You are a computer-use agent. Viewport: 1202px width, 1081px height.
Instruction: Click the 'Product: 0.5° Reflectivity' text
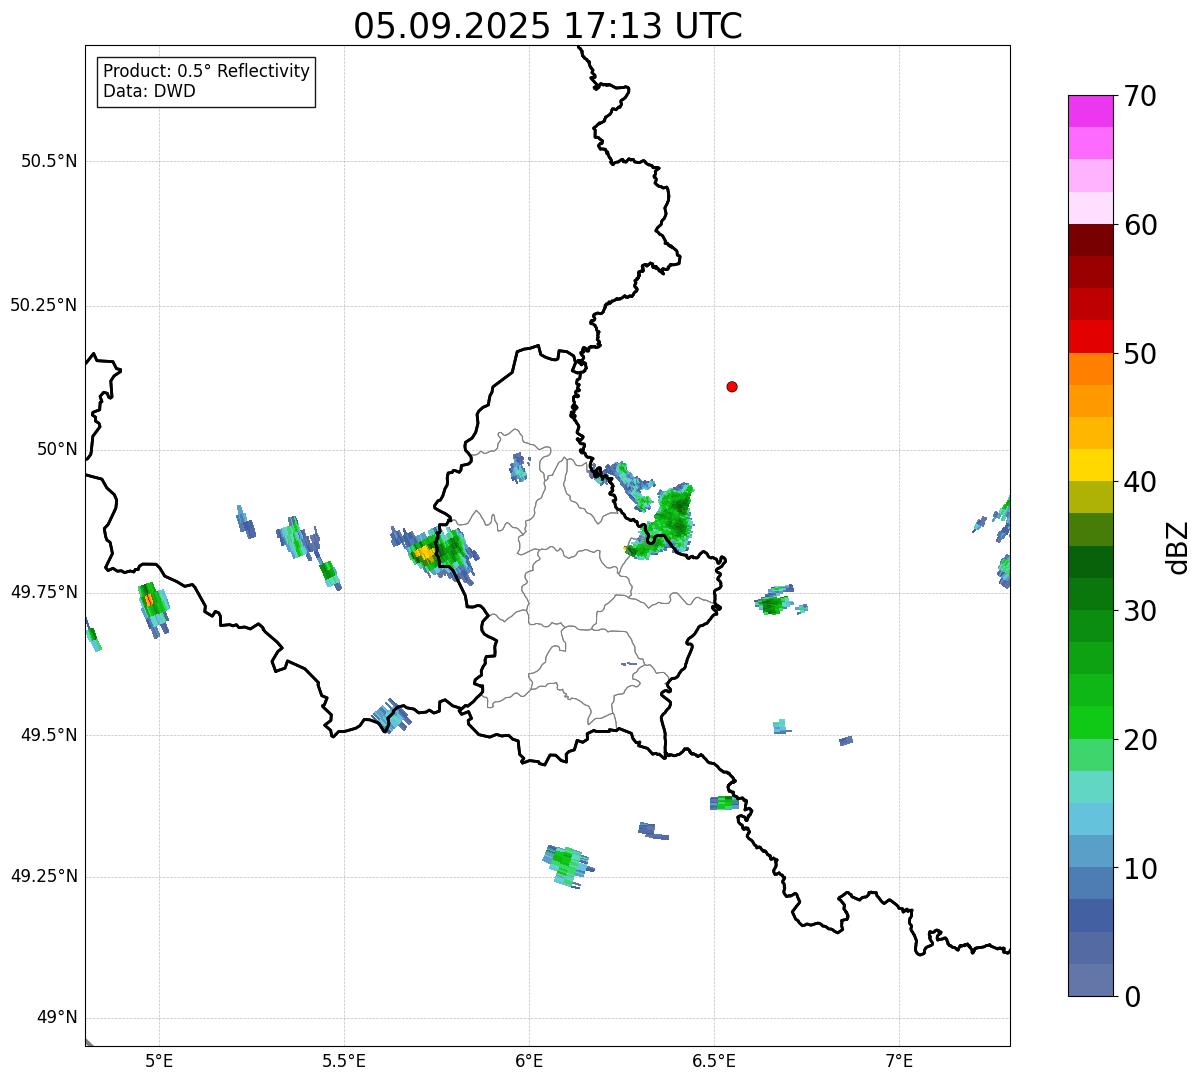(206, 72)
